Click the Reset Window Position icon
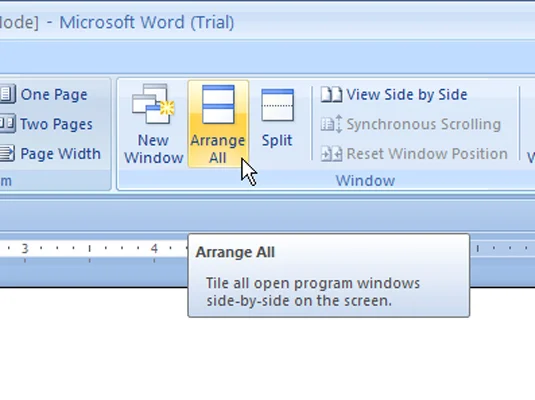The image size is (535, 400). tap(331, 154)
